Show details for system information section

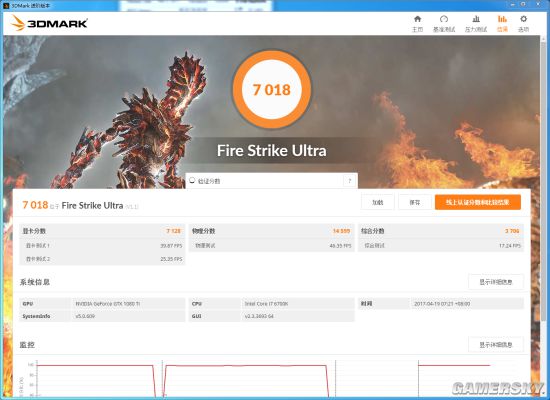496,282
